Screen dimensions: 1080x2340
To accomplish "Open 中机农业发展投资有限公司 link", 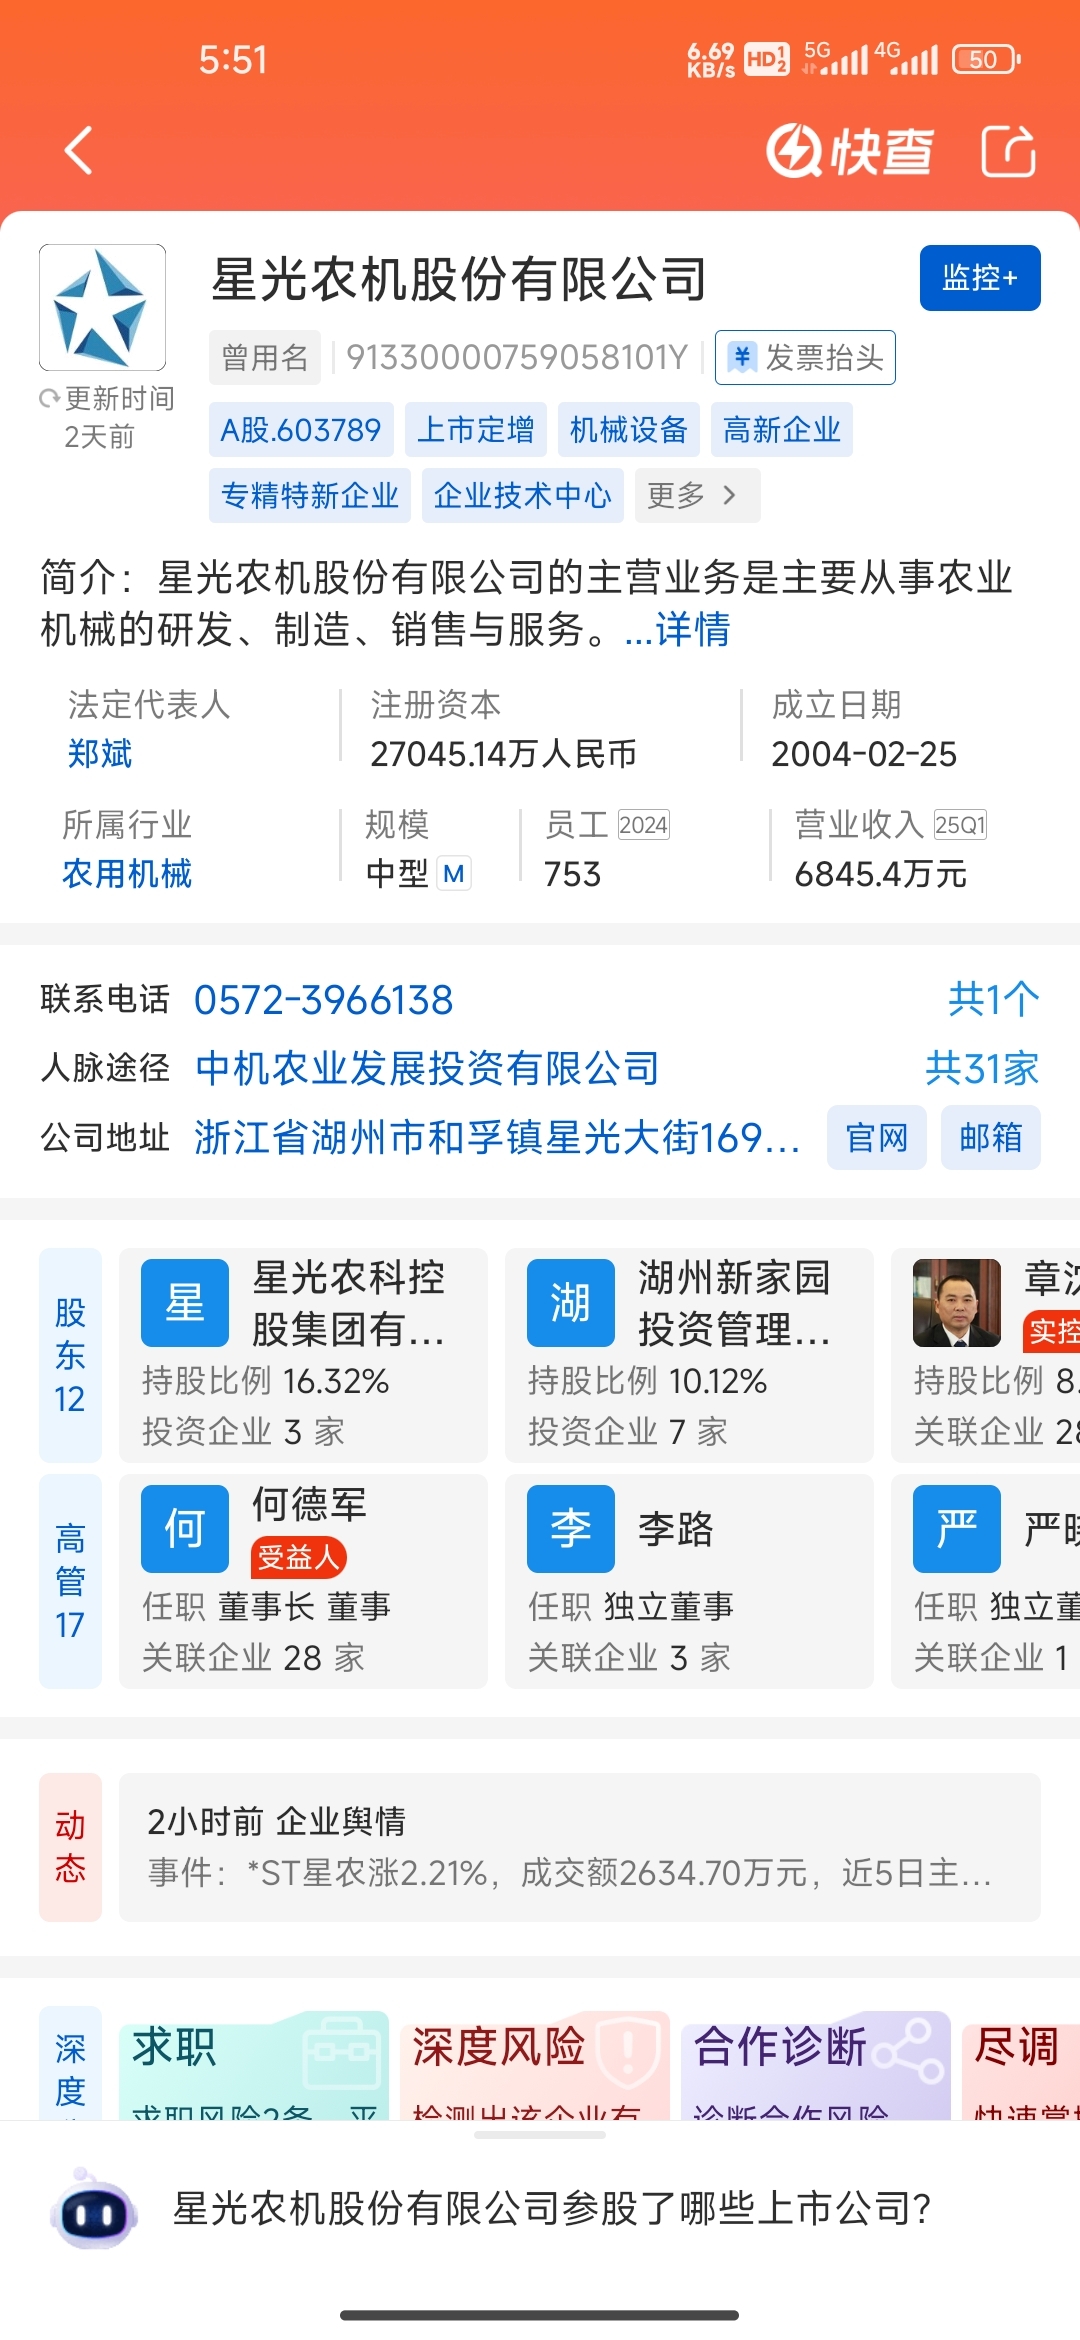I will click(428, 1068).
